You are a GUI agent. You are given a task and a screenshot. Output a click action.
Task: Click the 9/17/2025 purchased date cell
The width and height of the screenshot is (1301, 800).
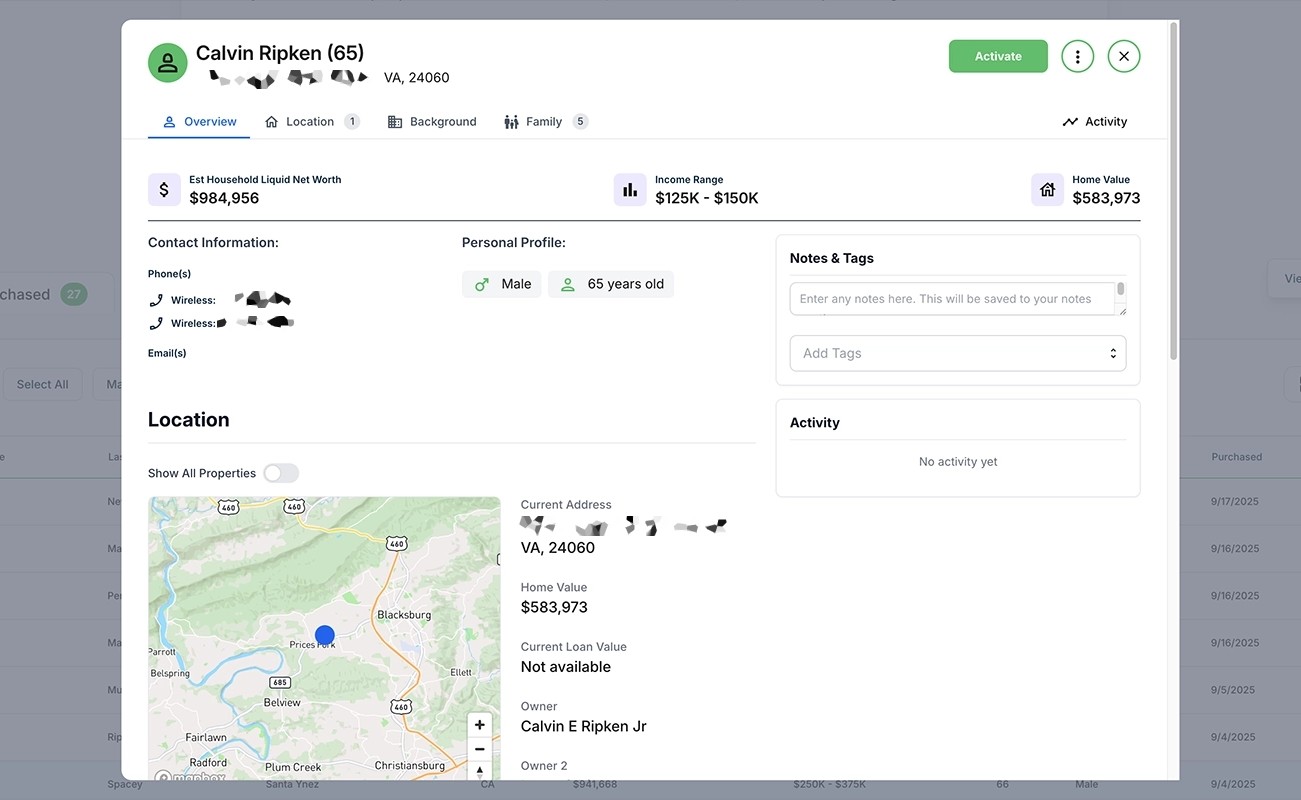coord(1235,501)
